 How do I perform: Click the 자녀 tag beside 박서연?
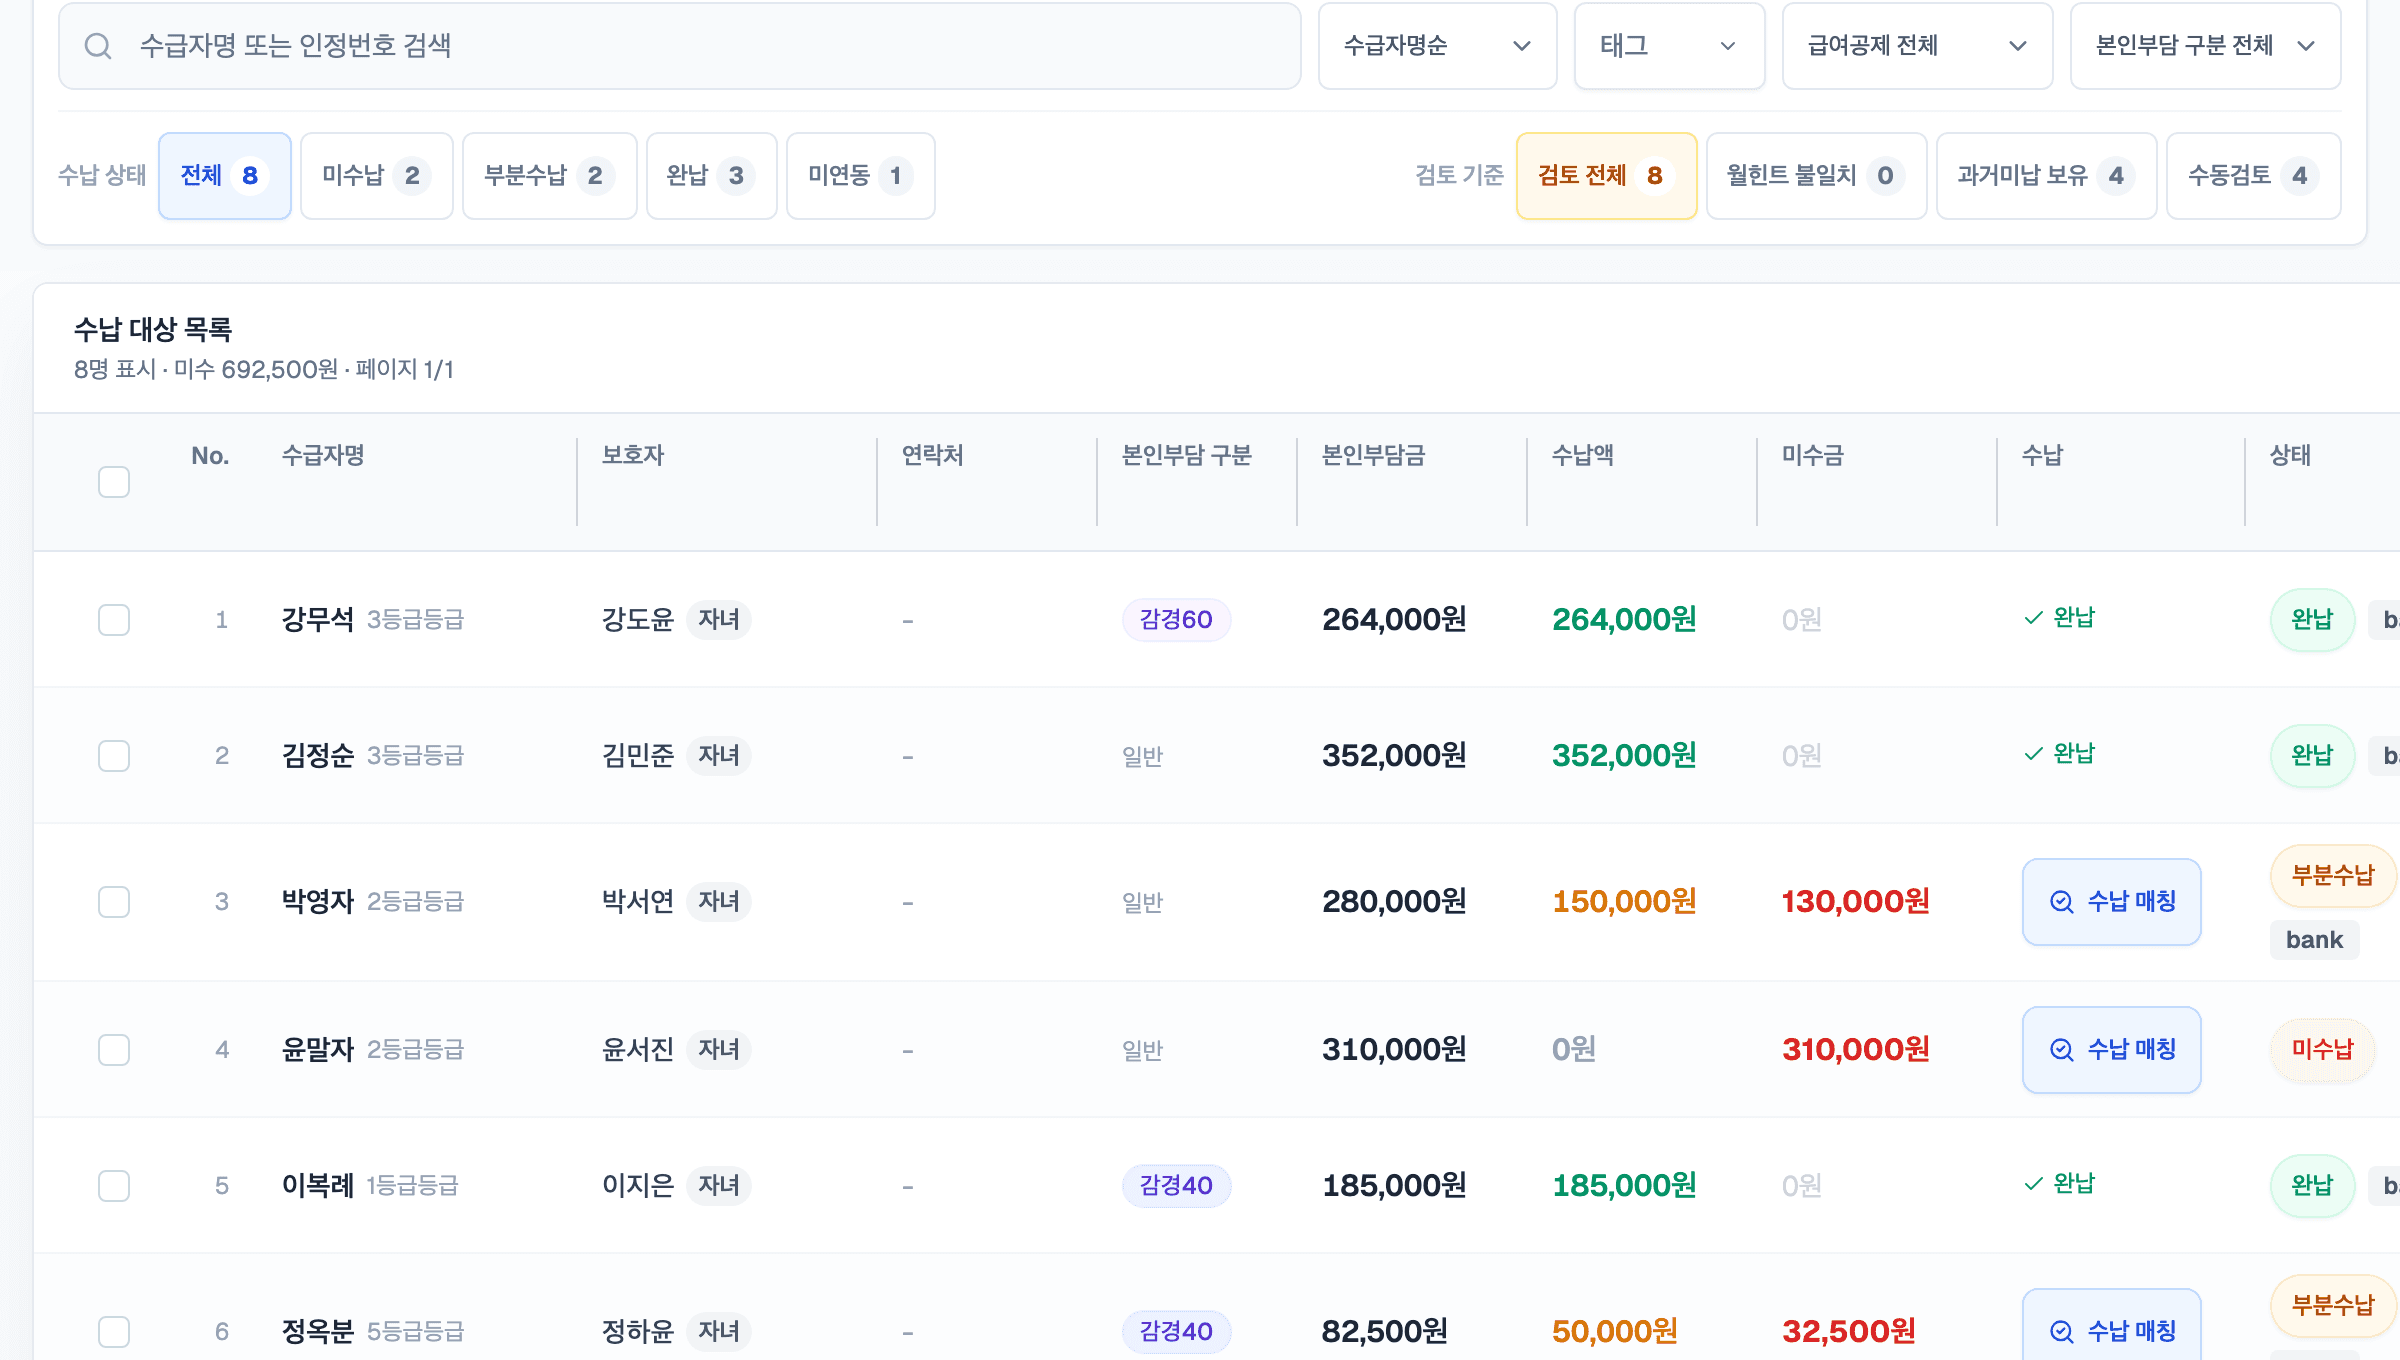tap(719, 902)
